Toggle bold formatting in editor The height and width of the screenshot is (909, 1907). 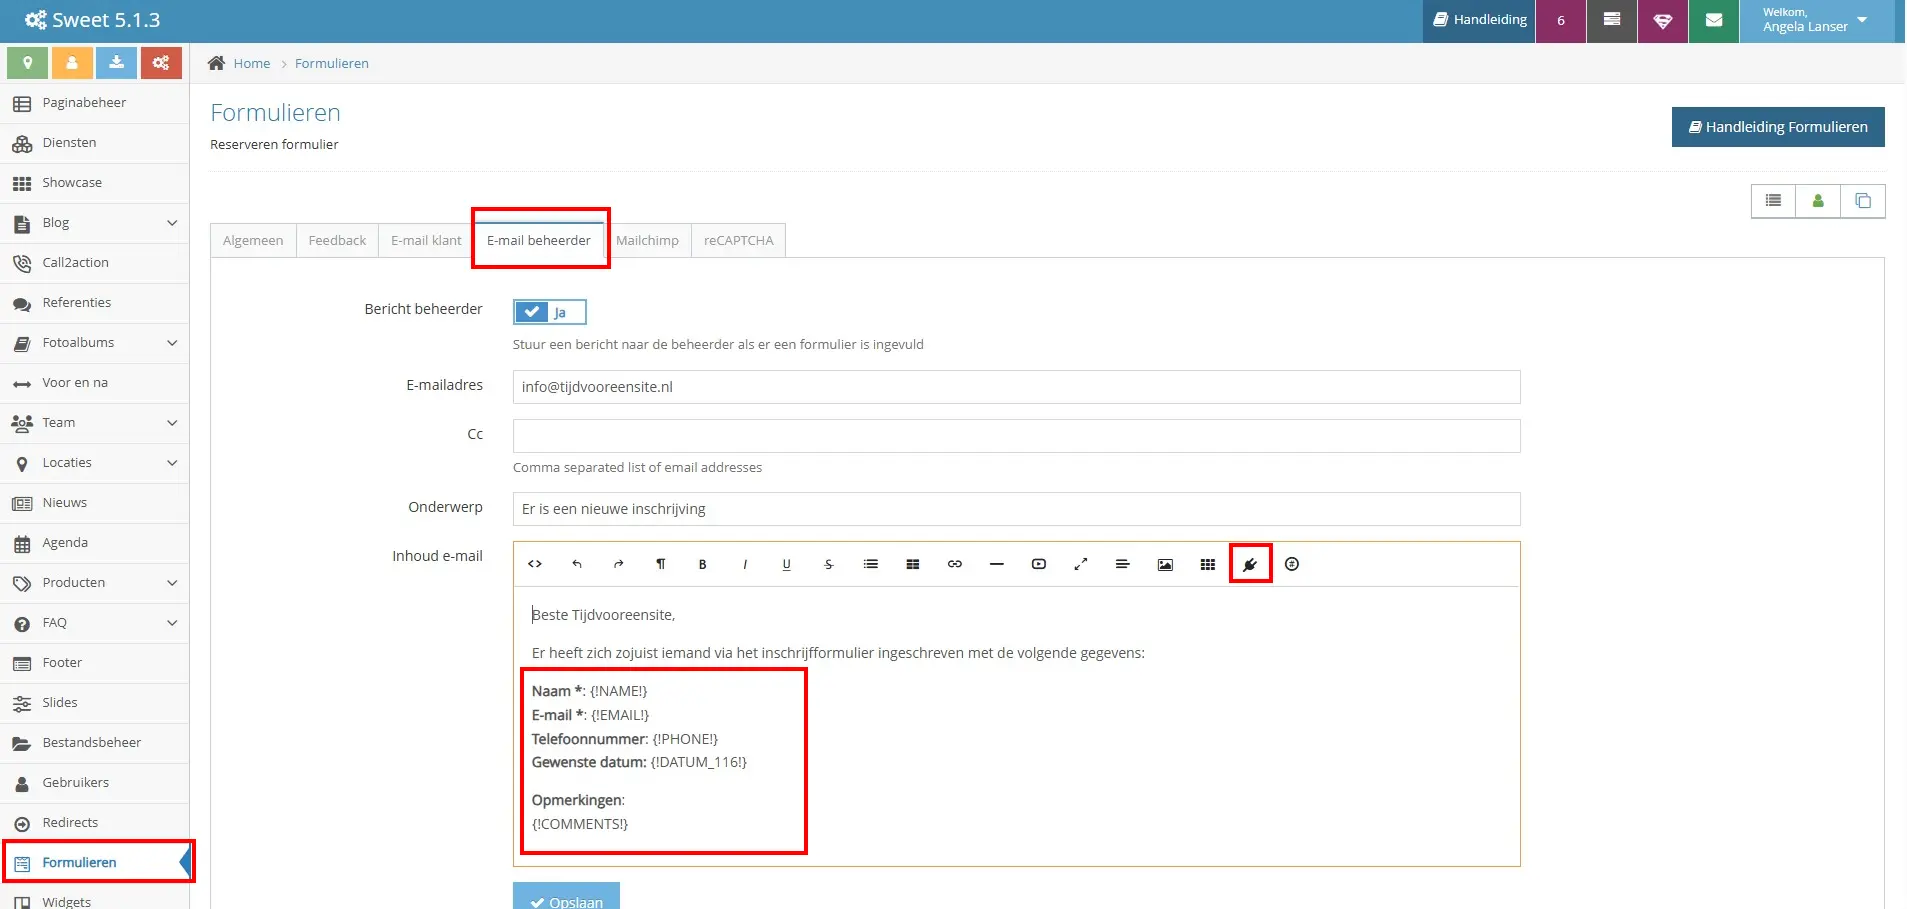[703, 564]
